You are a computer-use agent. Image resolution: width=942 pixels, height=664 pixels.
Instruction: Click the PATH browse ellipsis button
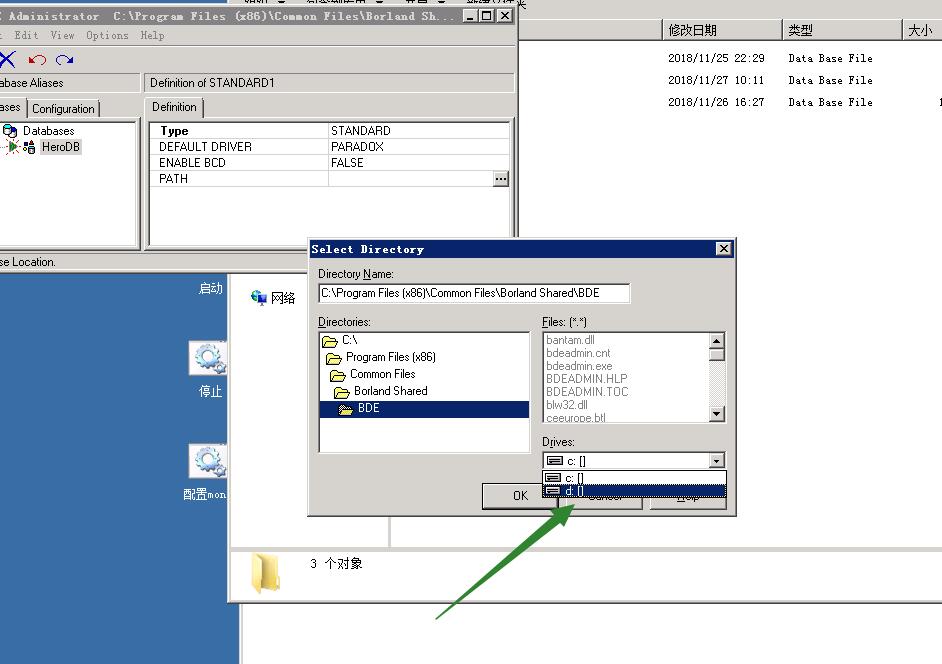501,179
